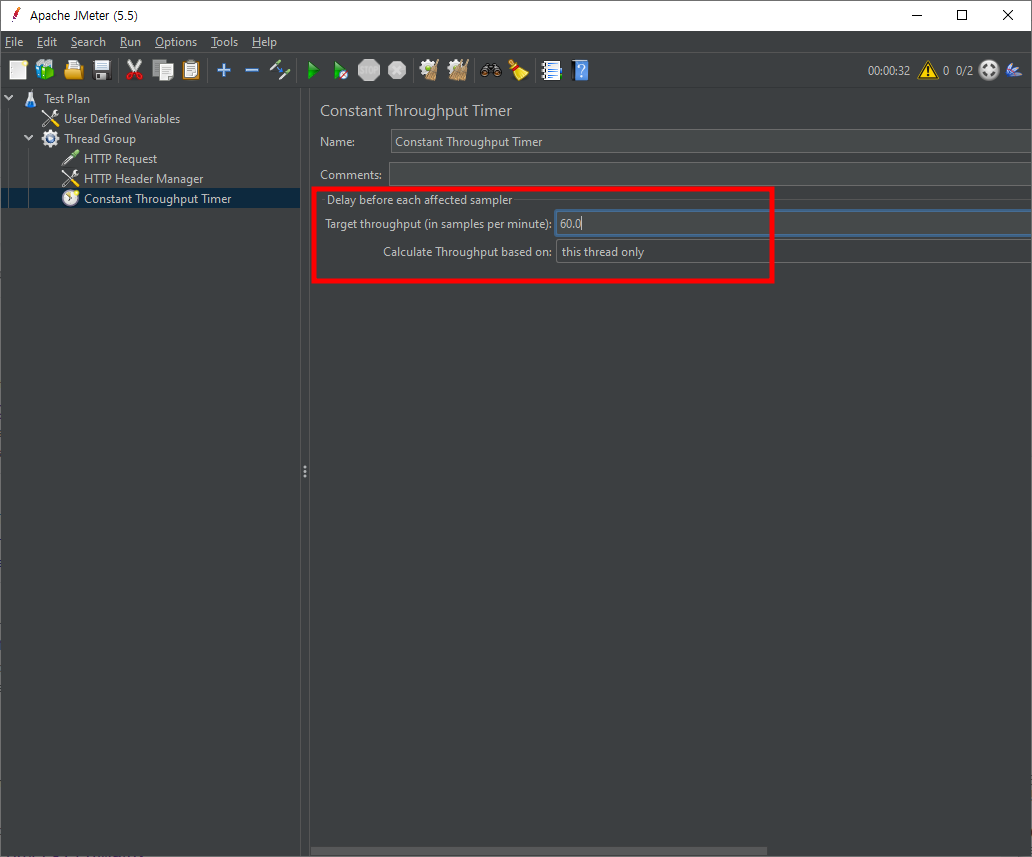Open the File menu
The height and width of the screenshot is (857, 1032).
pos(14,41)
